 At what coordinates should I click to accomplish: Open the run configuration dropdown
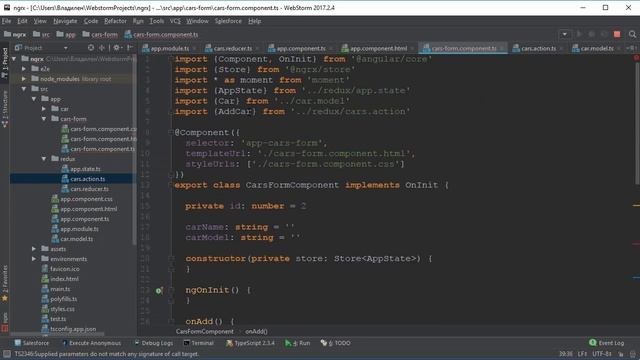(564, 34)
